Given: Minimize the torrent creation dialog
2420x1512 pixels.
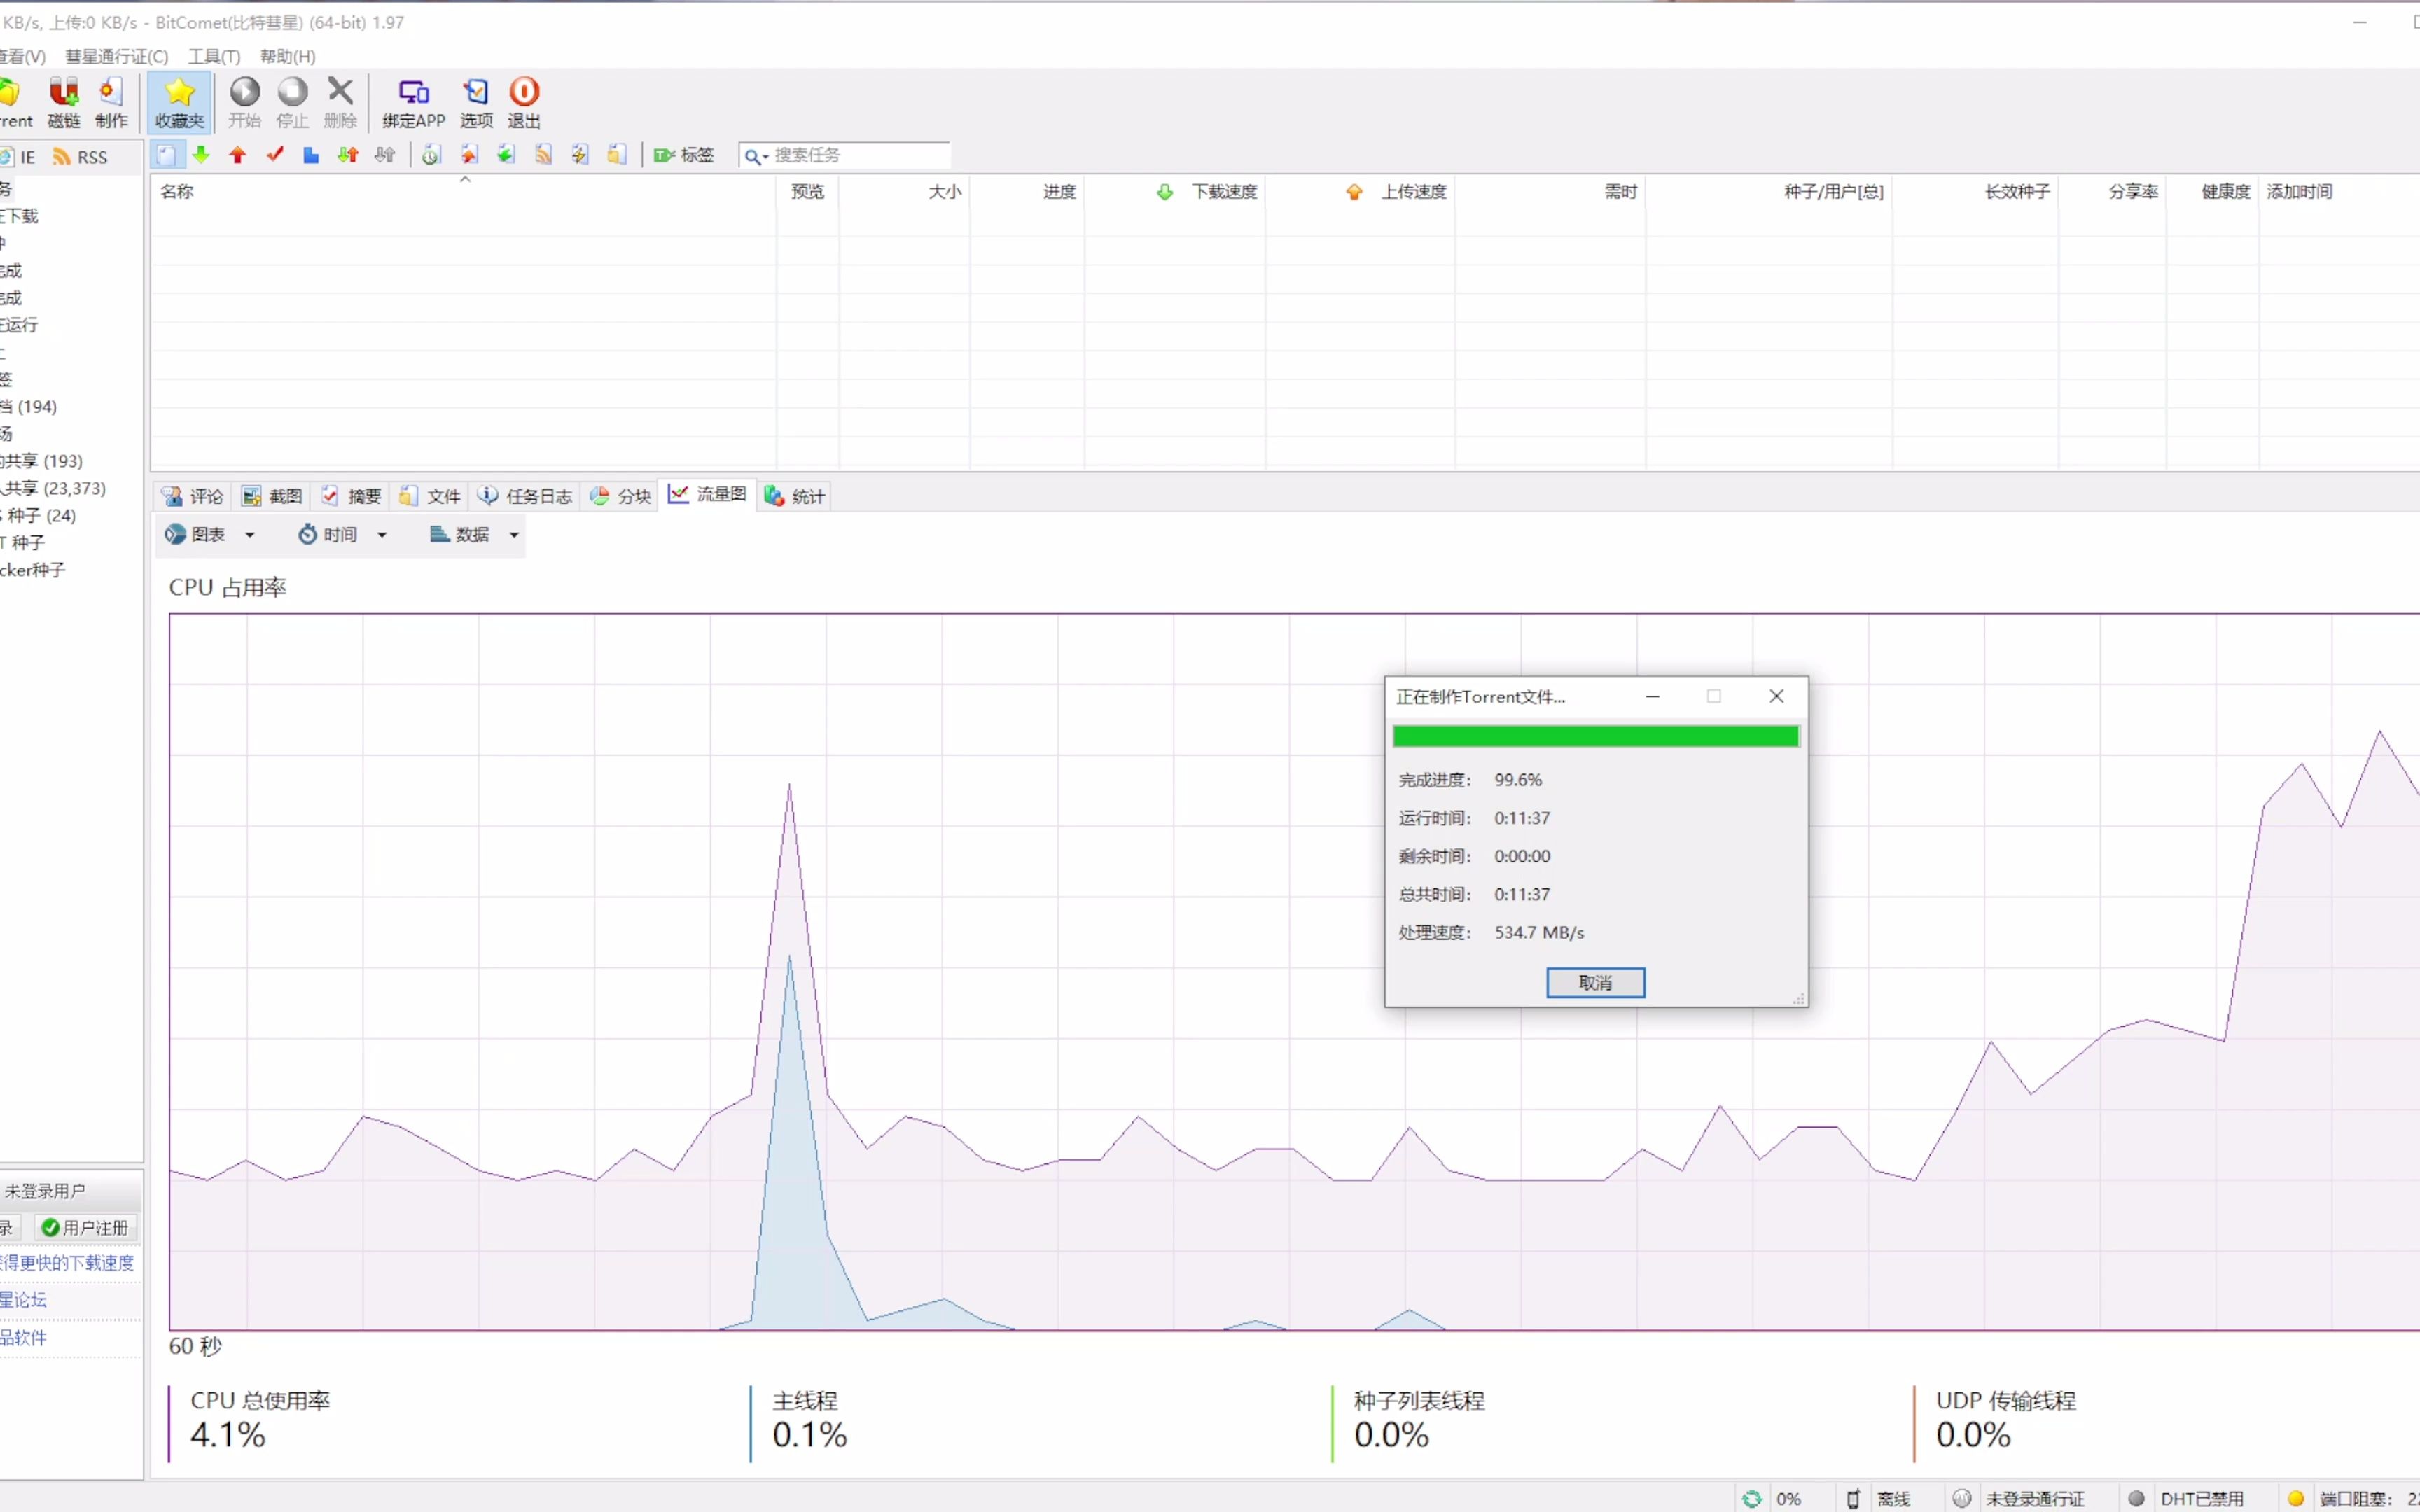Looking at the screenshot, I should 1652,696.
